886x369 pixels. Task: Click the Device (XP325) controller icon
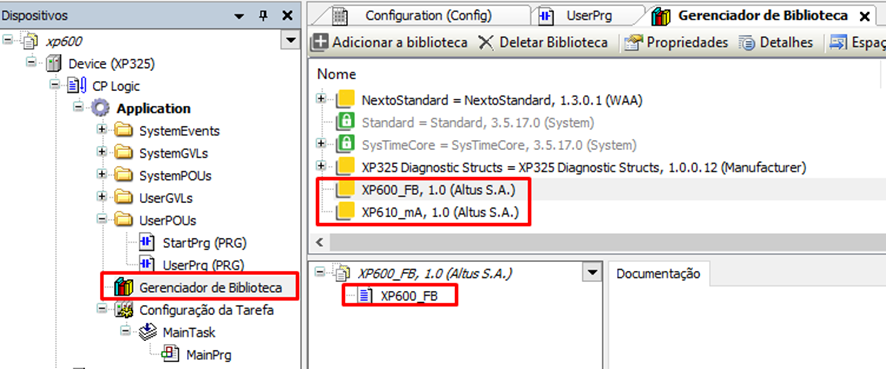pyautogui.click(x=53, y=64)
